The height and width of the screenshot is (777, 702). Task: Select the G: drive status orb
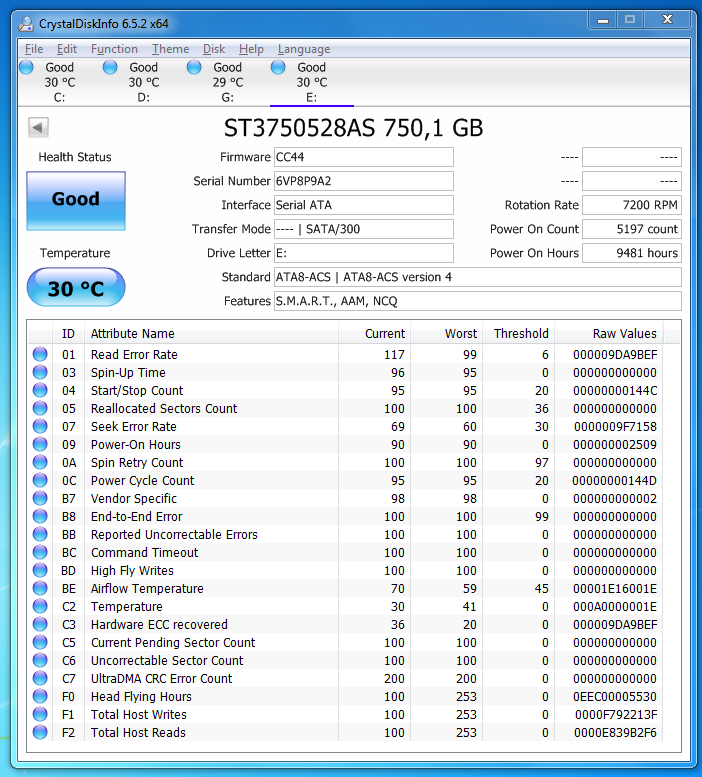pyautogui.click(x=194, y=67)
